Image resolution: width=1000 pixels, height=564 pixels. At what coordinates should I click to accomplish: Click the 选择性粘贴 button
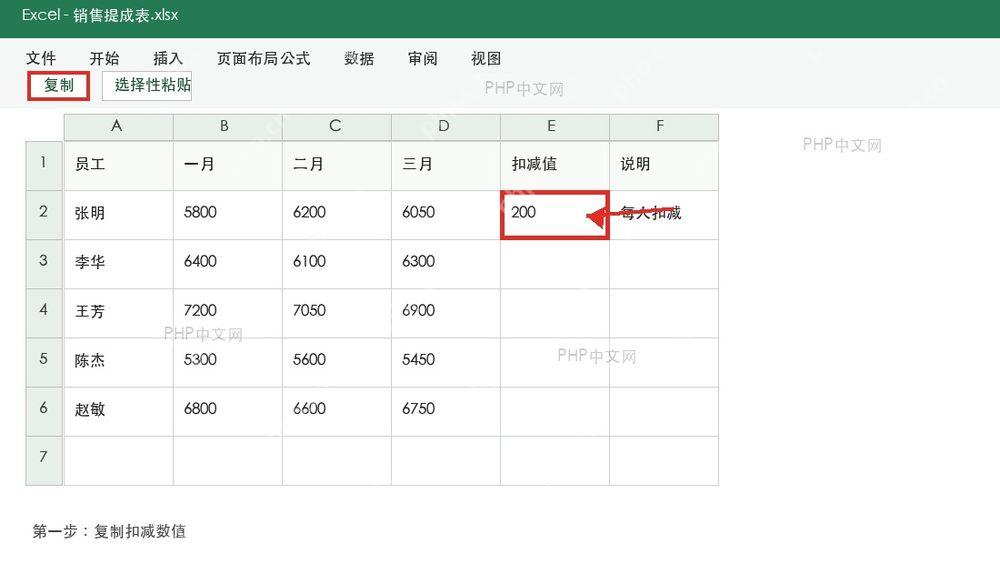147,85
